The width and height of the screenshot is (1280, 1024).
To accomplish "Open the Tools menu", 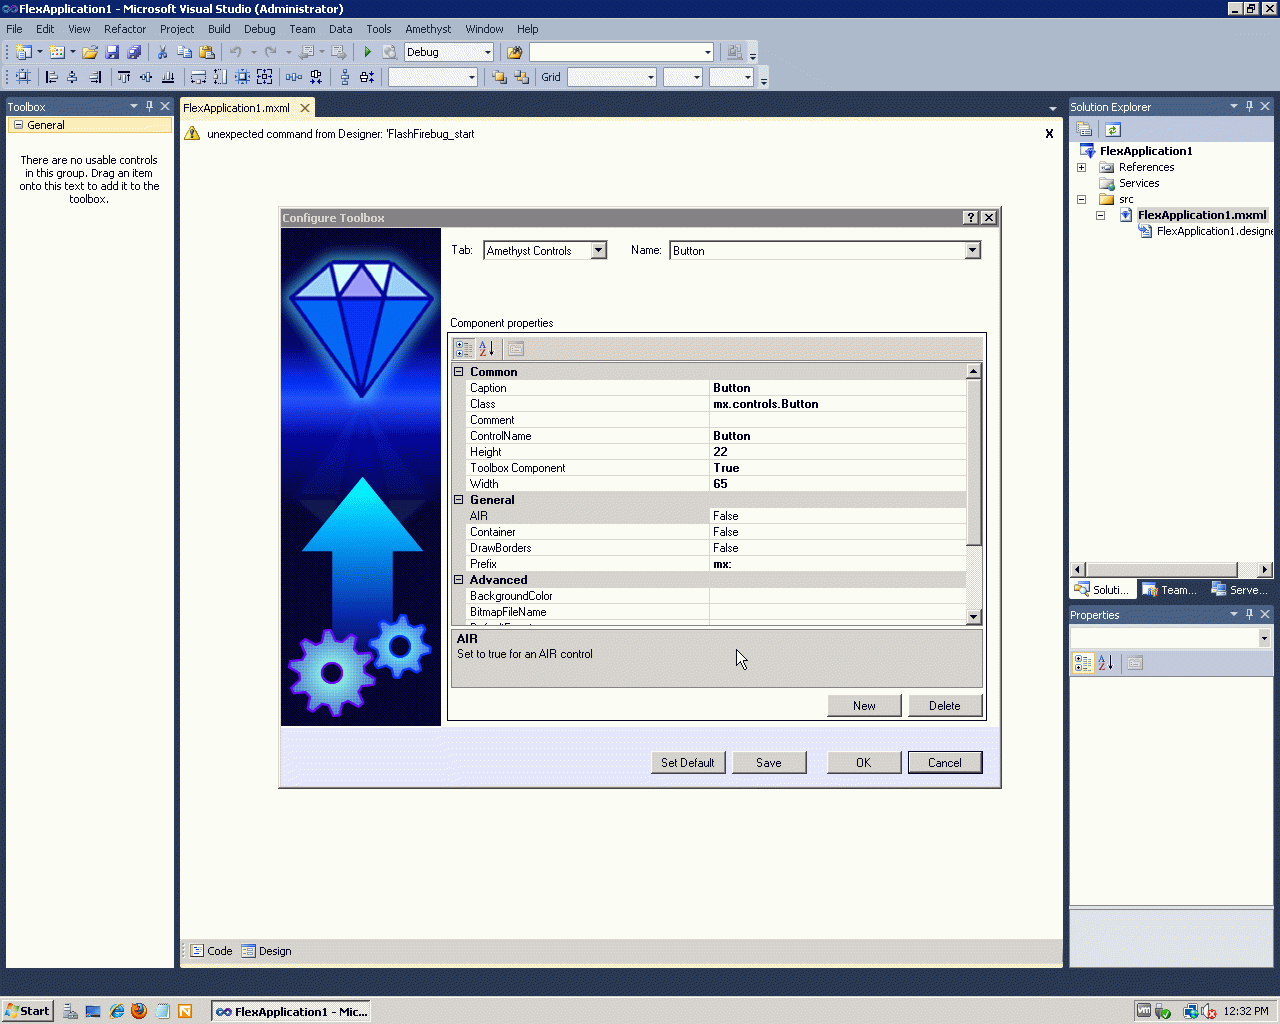I will pyautogui.click(x=379, y=29).
